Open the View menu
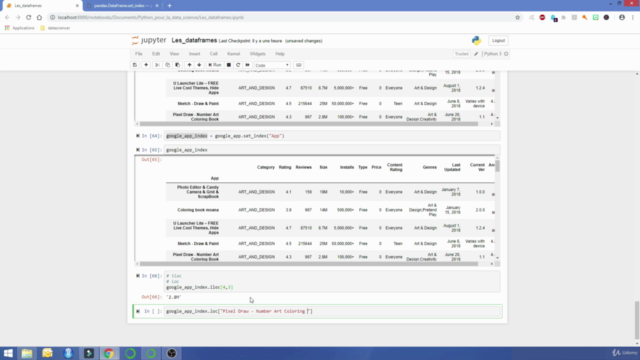Image resolution: width=640 pixels, height=360 pixels. [x=174, y=54]
